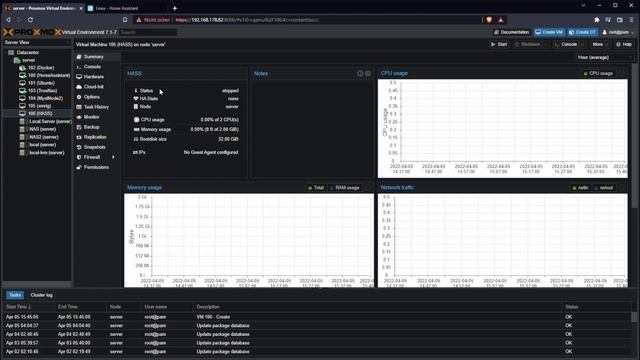Open the Task History section
Screen dimensions: 640x360
pos(97,107)
